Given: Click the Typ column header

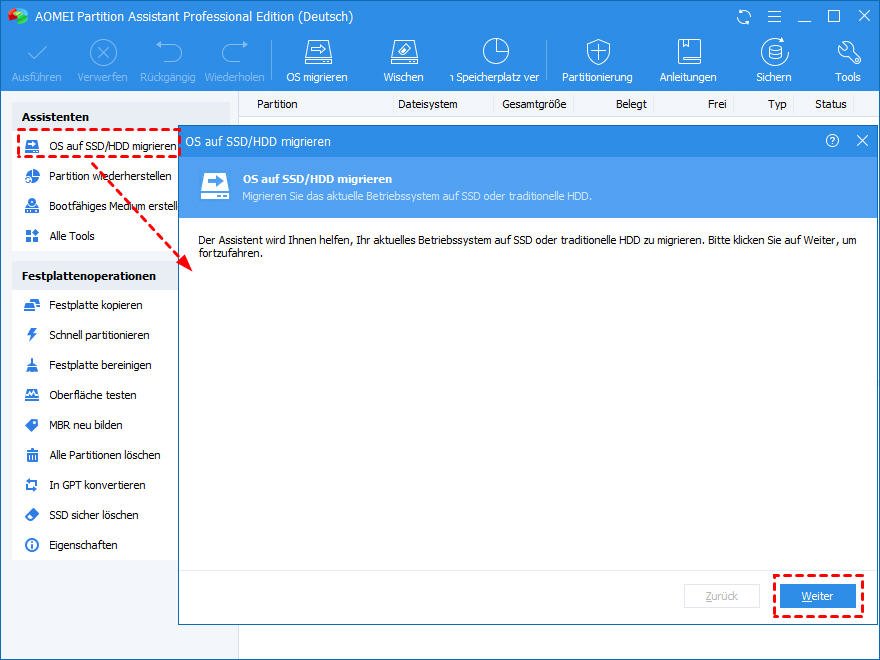Looking at the screenshot, I should click(x=777, y=104).
